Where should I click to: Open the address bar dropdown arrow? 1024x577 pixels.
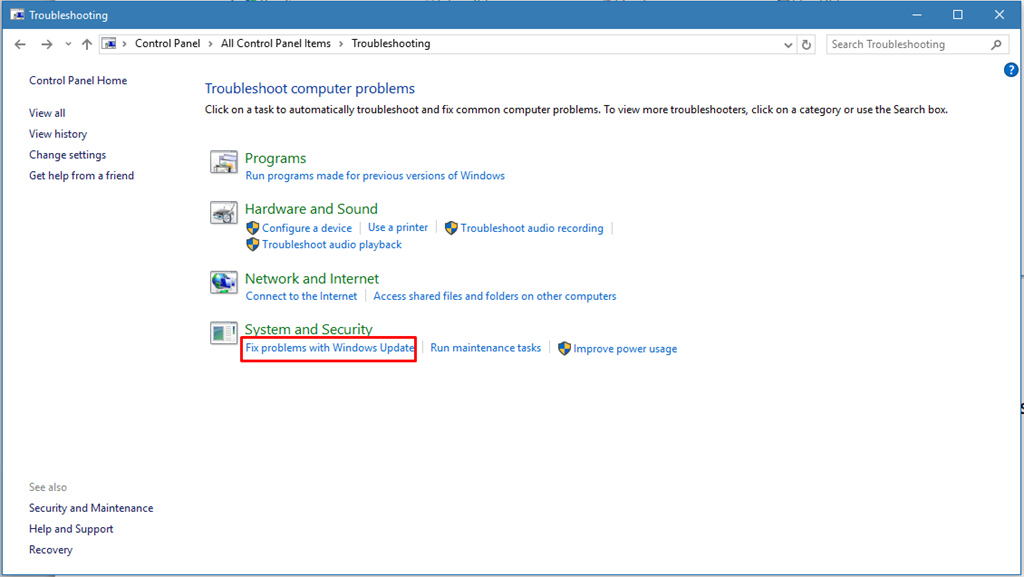point(788,44)
